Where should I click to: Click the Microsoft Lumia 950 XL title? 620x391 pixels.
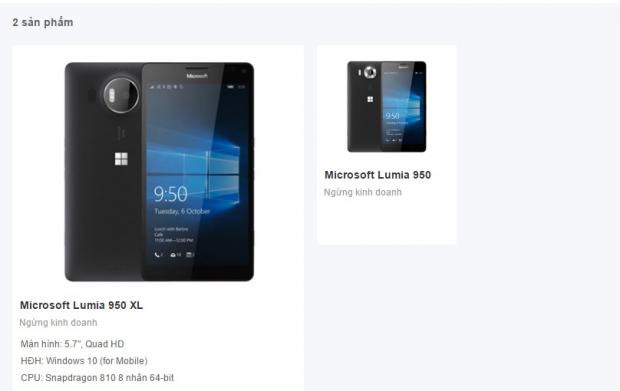click(81, 305)
